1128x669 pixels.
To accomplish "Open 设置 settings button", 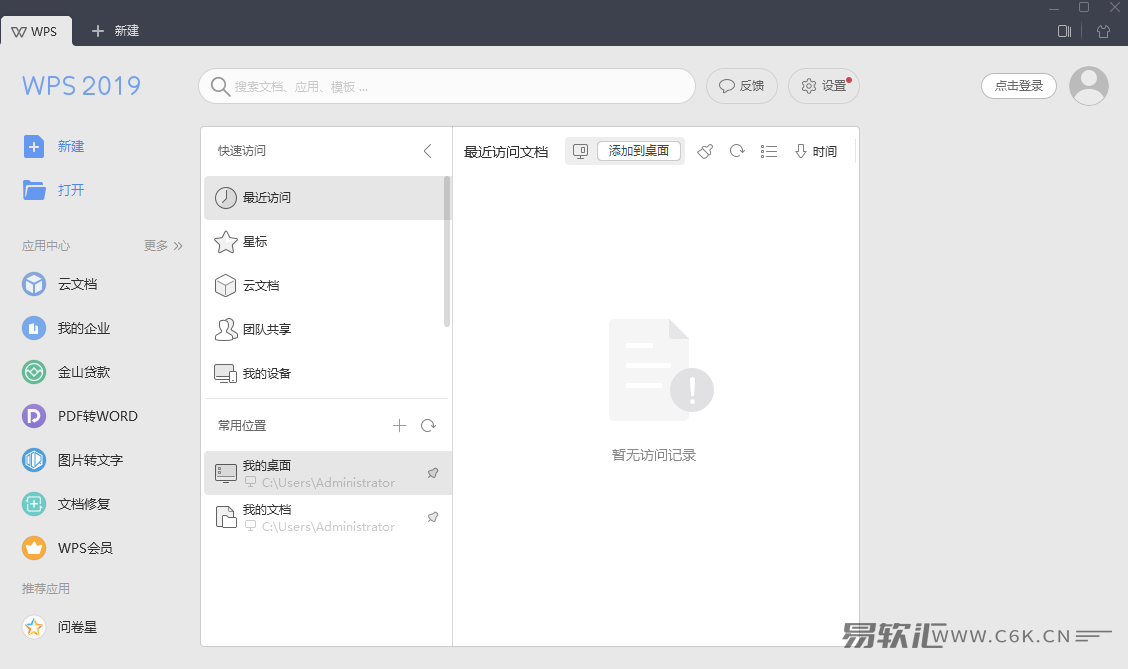I will (x=824, y=86).
